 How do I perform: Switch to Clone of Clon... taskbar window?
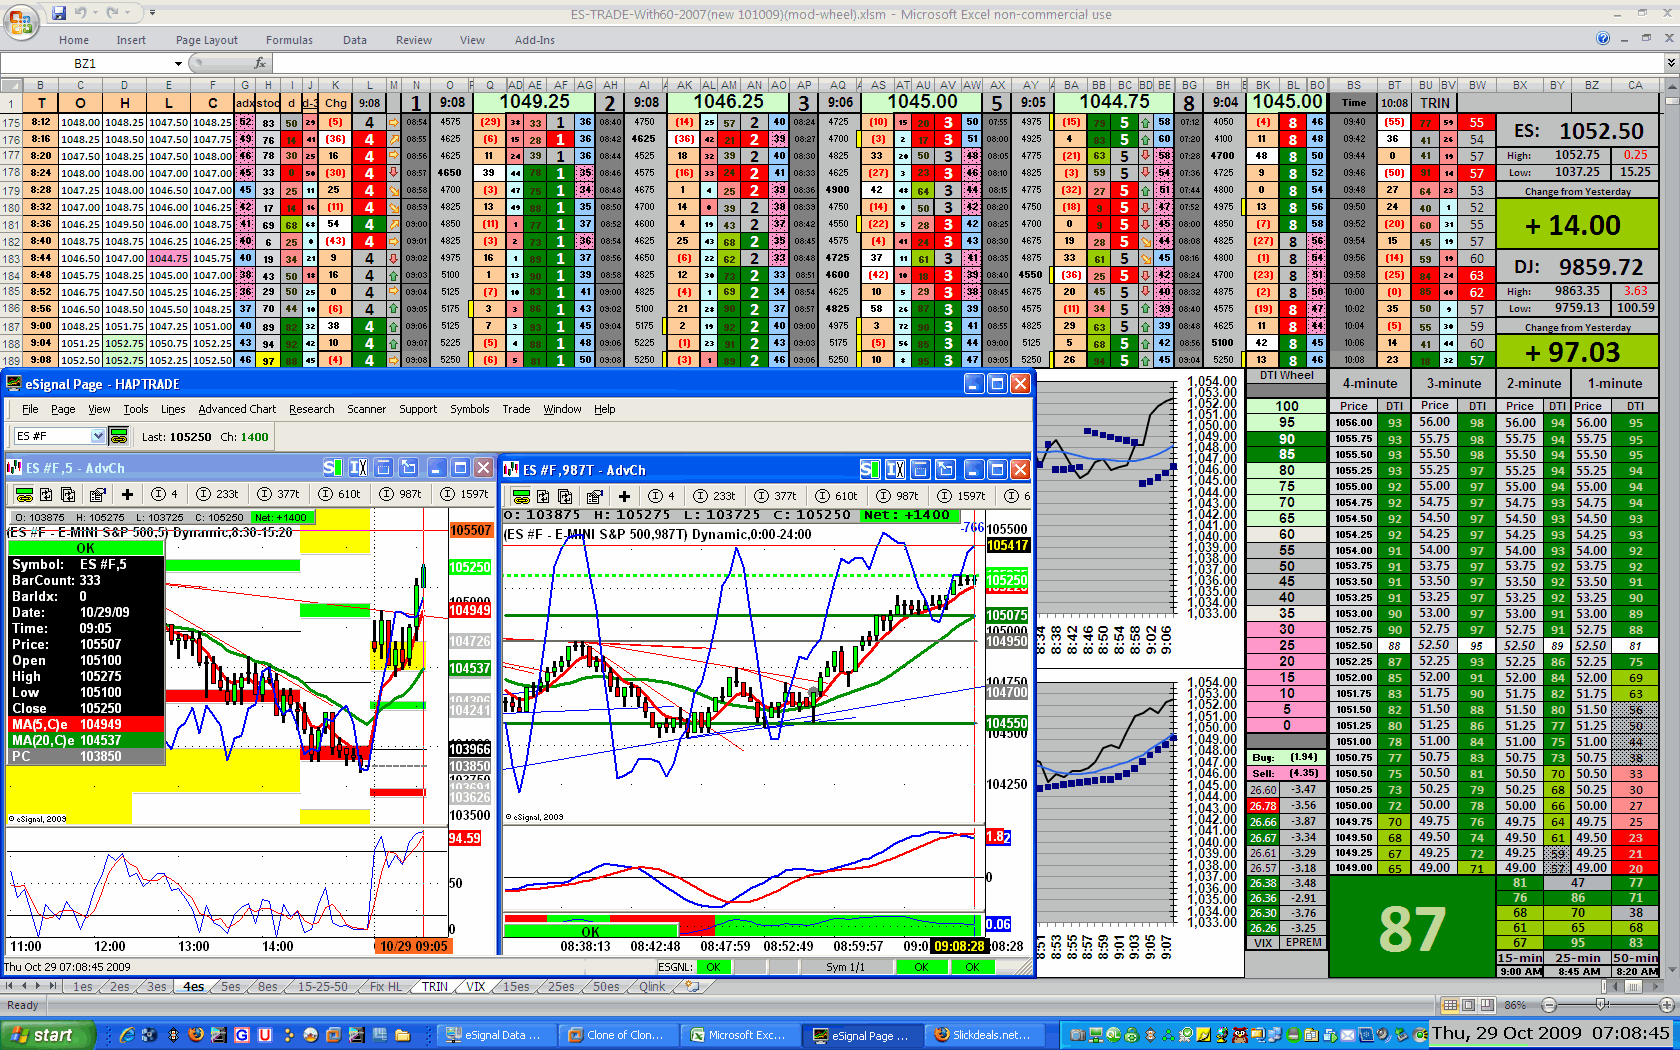tap(617, 1035)
